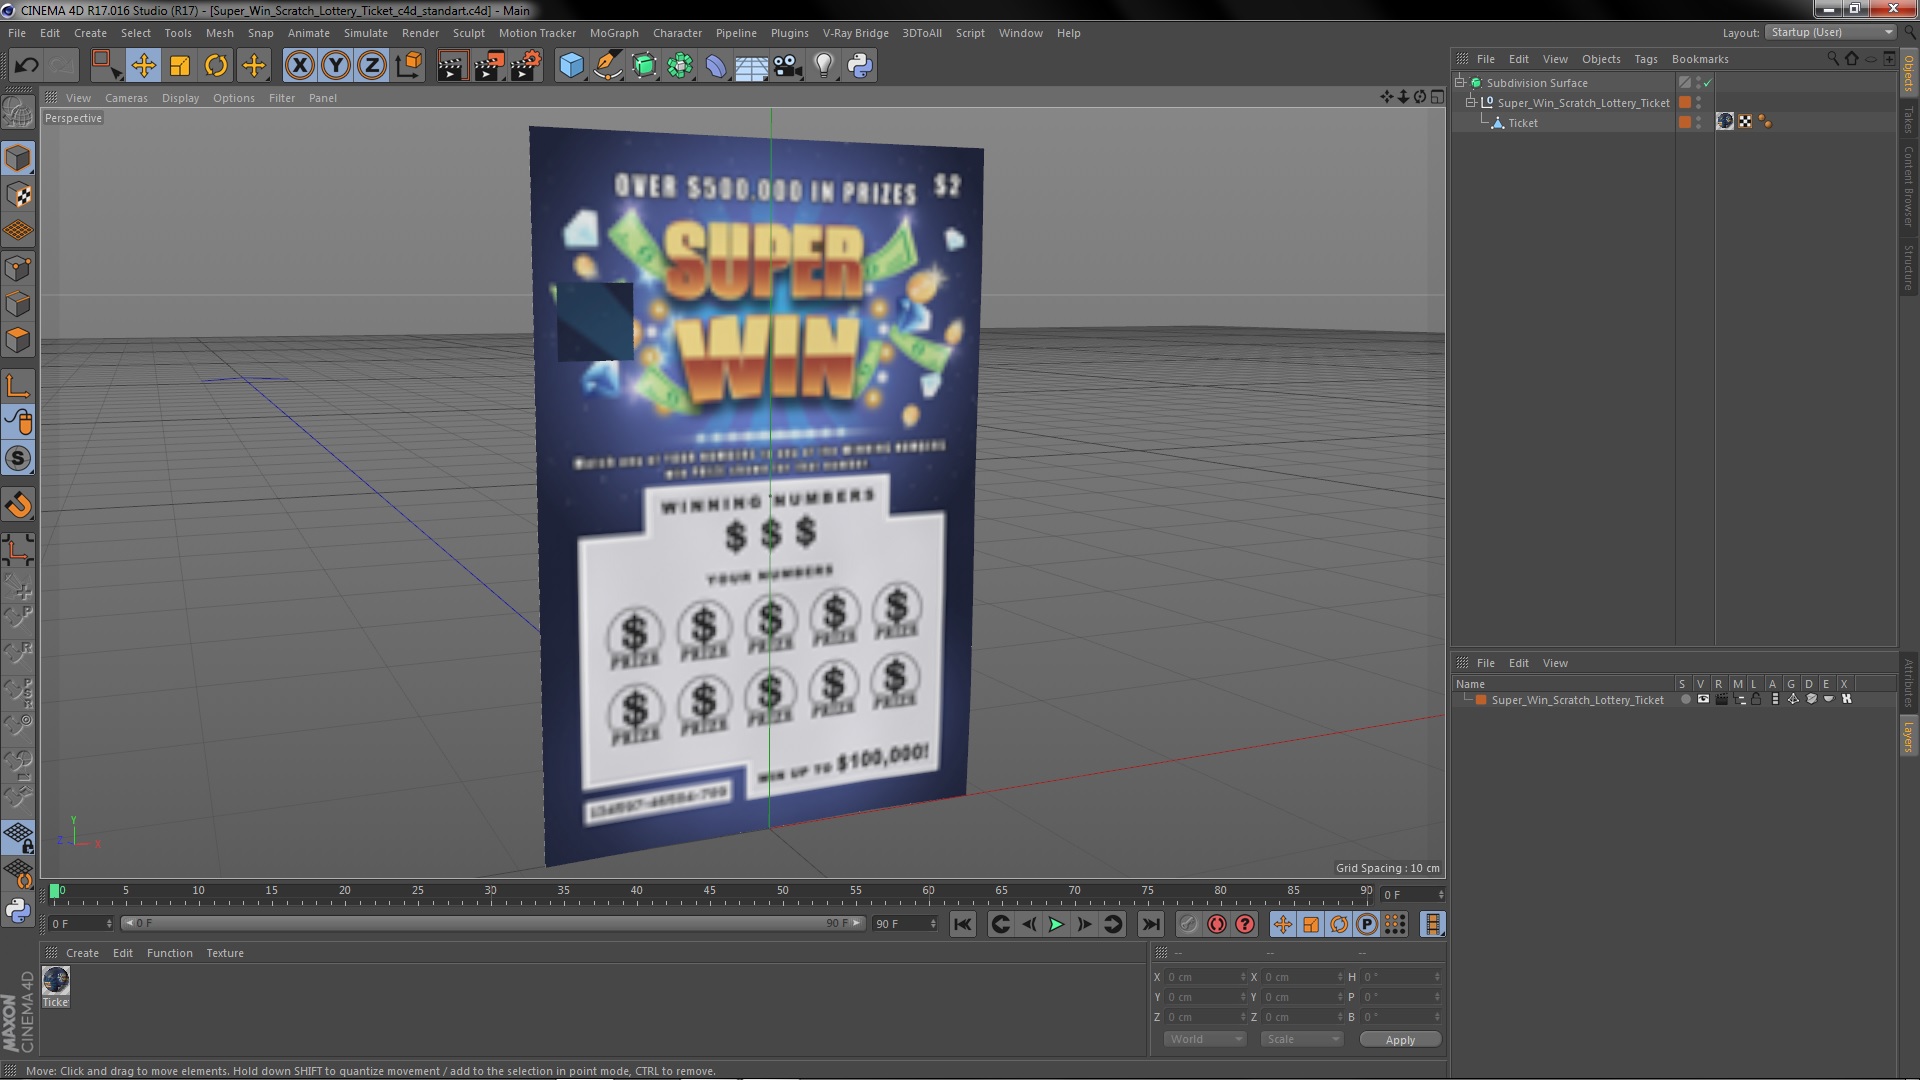
Task: Click the Python script icon in toolbar
Action: (x=860, y=66)
